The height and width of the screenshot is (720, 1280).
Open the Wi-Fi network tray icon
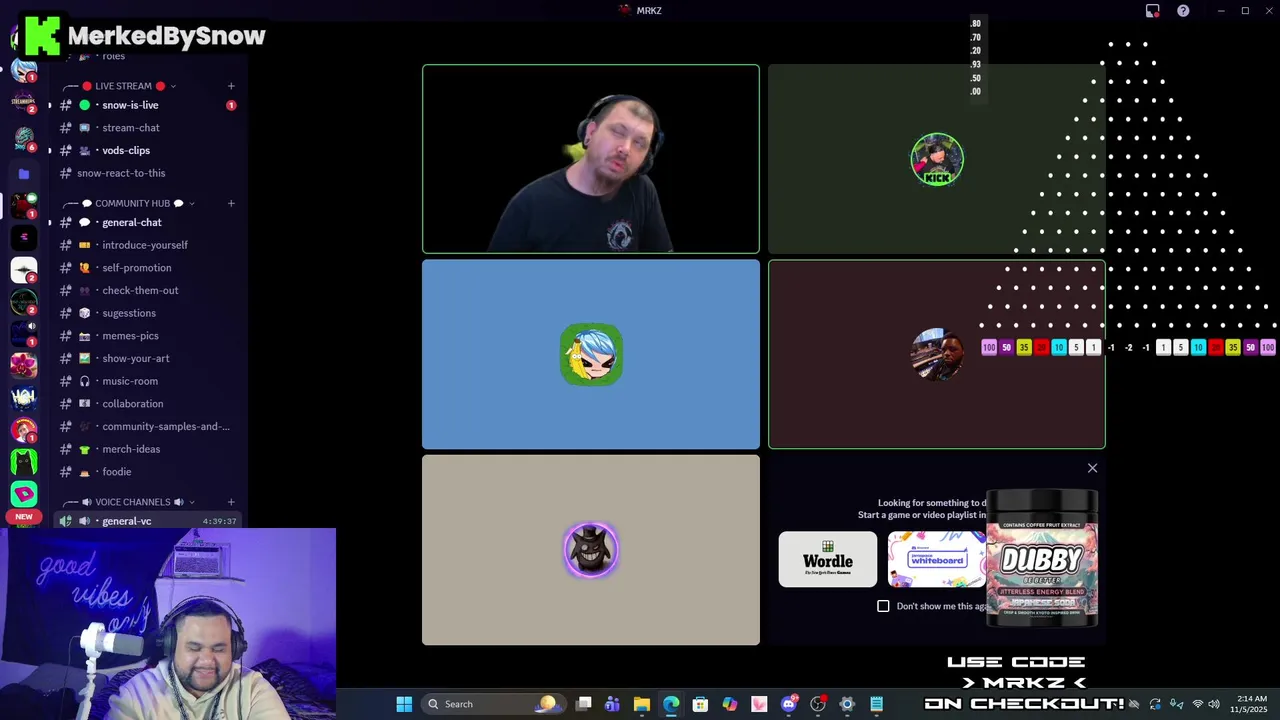click(x=1197, y=704)
